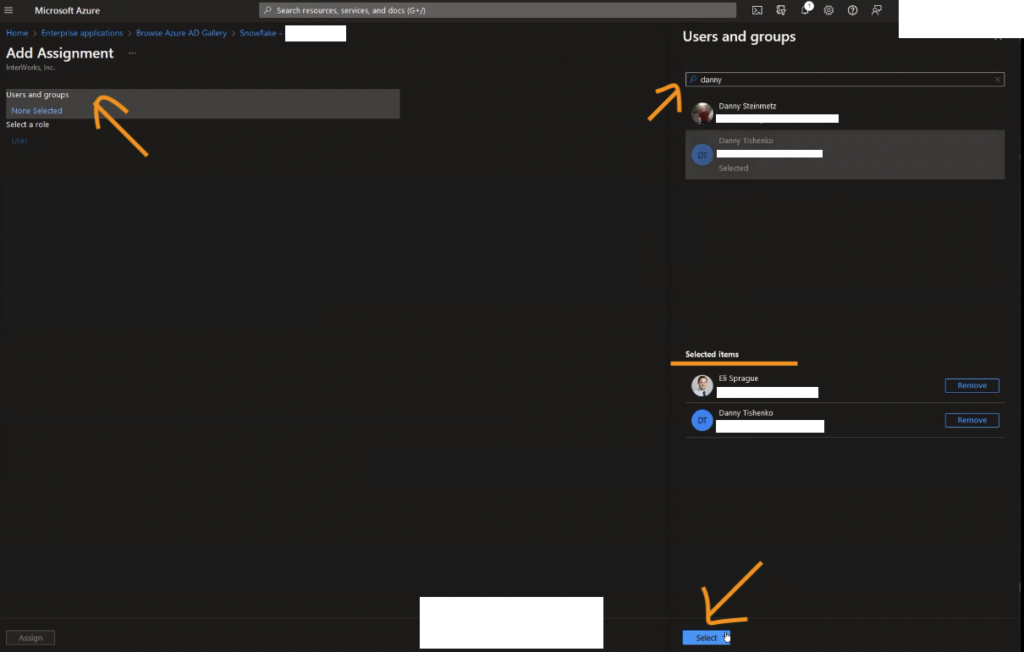This screenshot has height=652, width=1024.
Task: Remove Danny Tishenko from selected items
Action: 971,420
